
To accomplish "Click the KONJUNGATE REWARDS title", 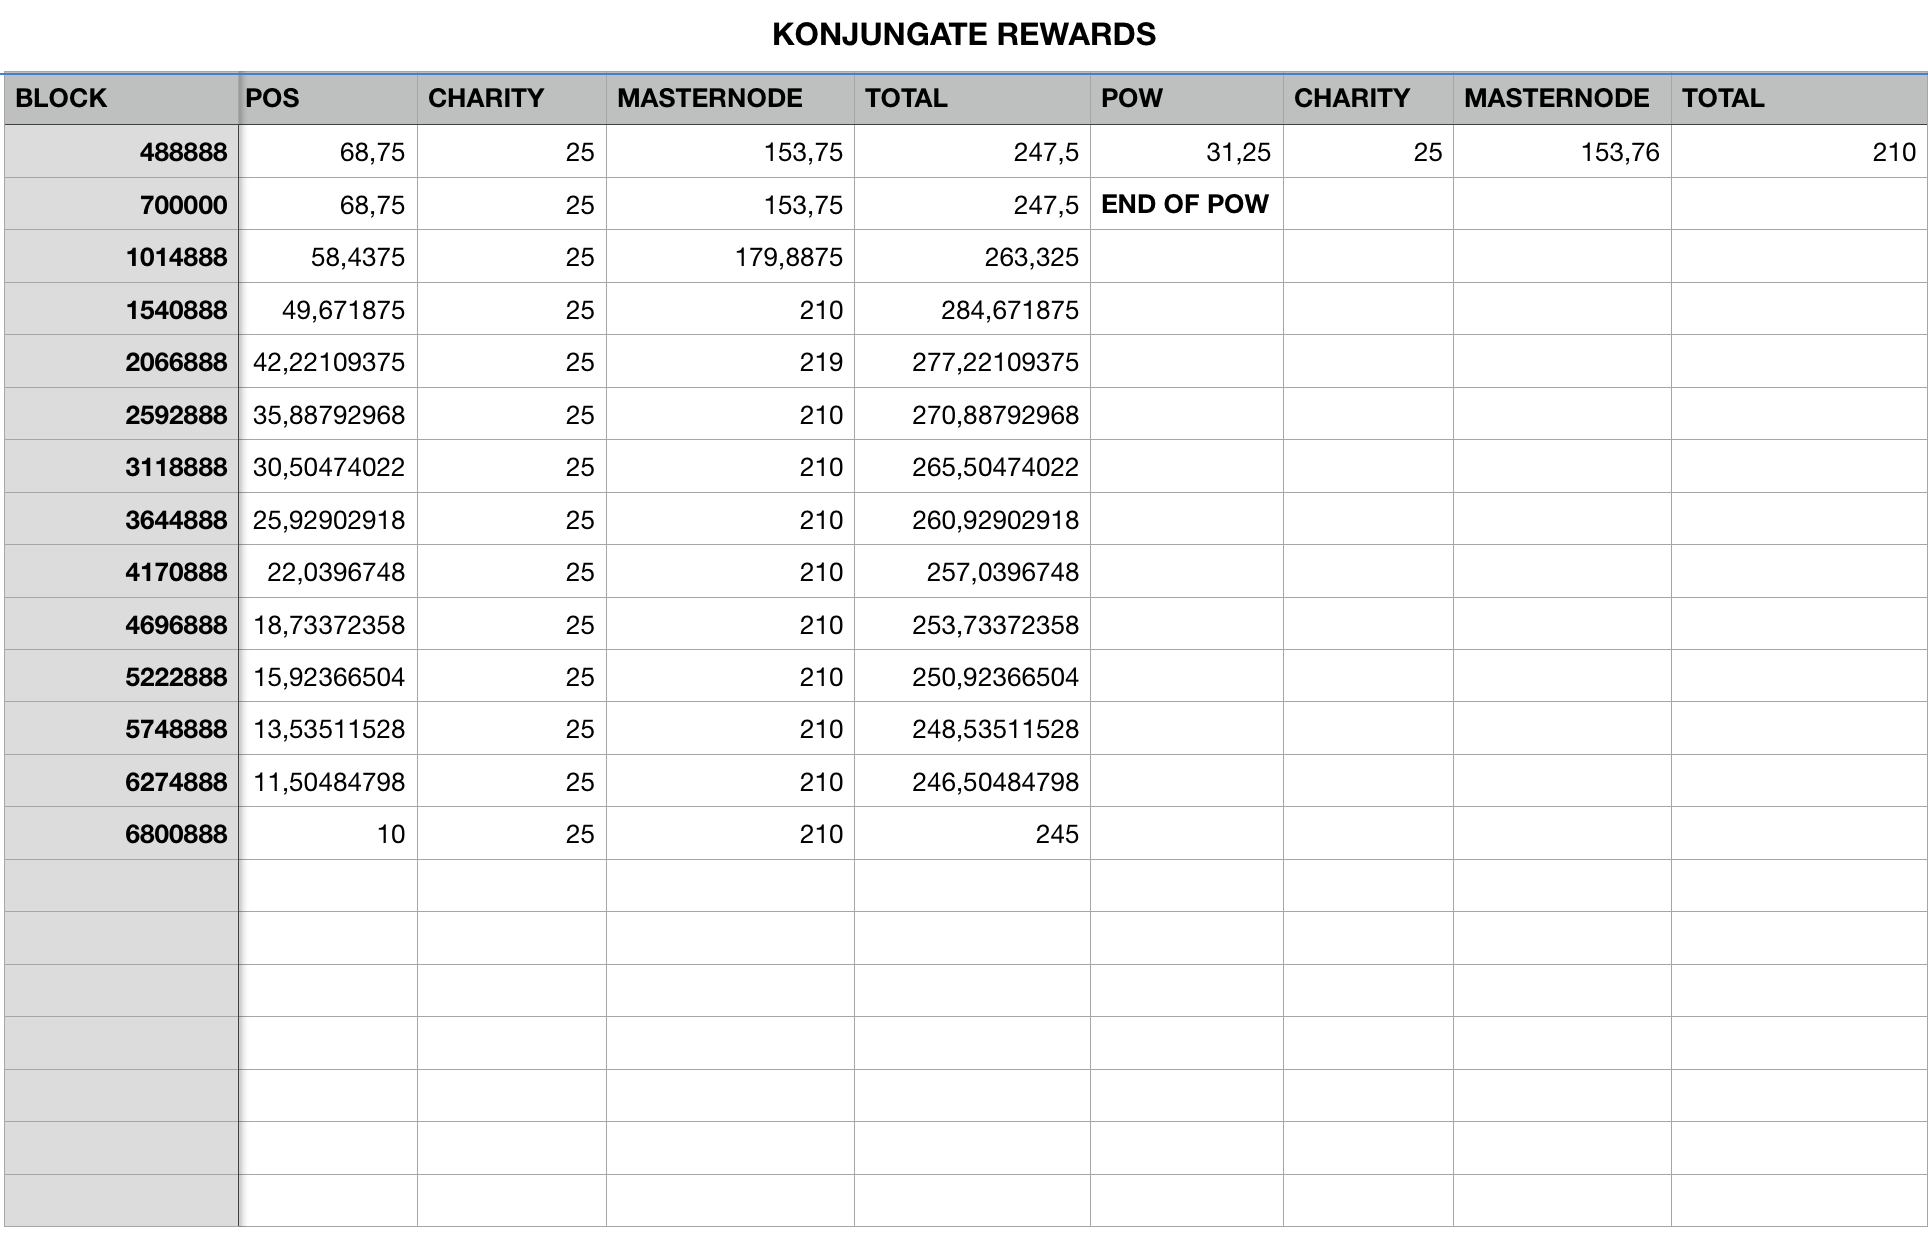I will (963, 35).
